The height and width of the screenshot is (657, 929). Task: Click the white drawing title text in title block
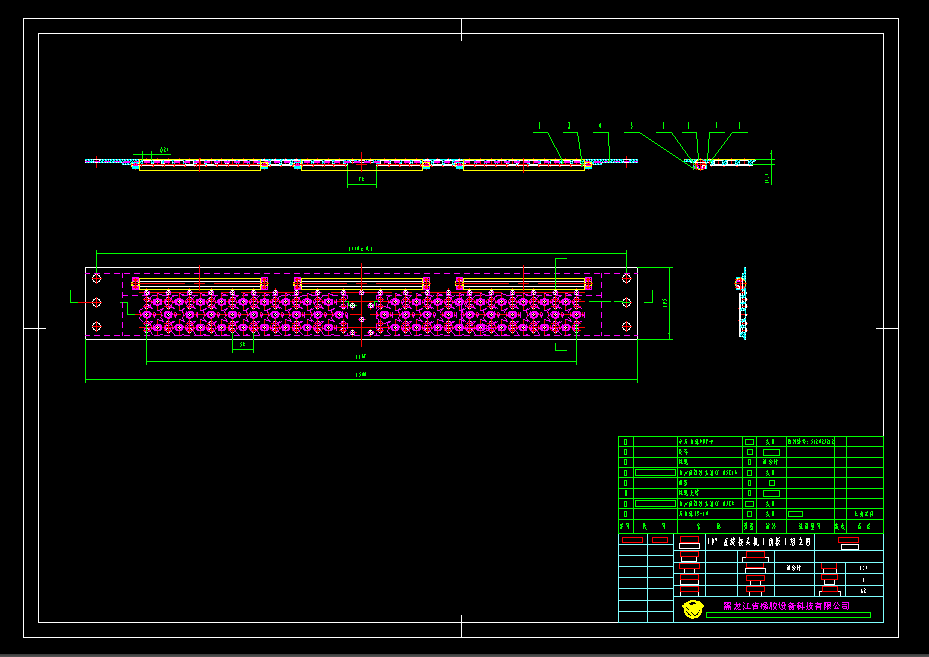(x=759, y=541)
